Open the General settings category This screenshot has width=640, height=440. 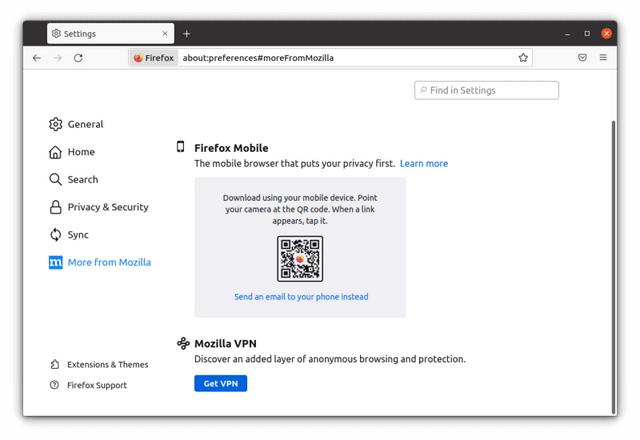(x=76, y=124)
